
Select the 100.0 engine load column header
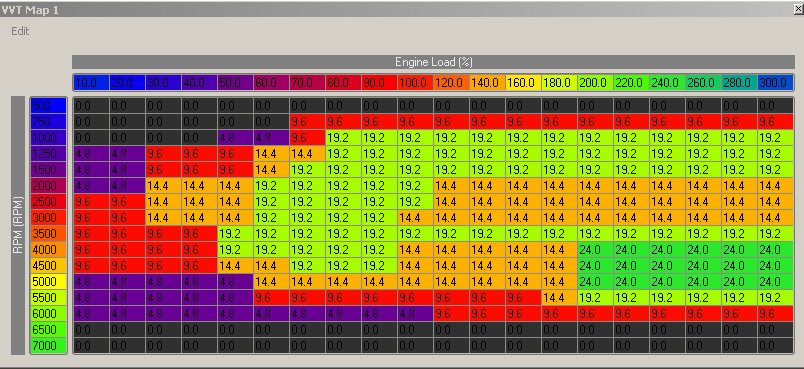click(x=415, y=83)
